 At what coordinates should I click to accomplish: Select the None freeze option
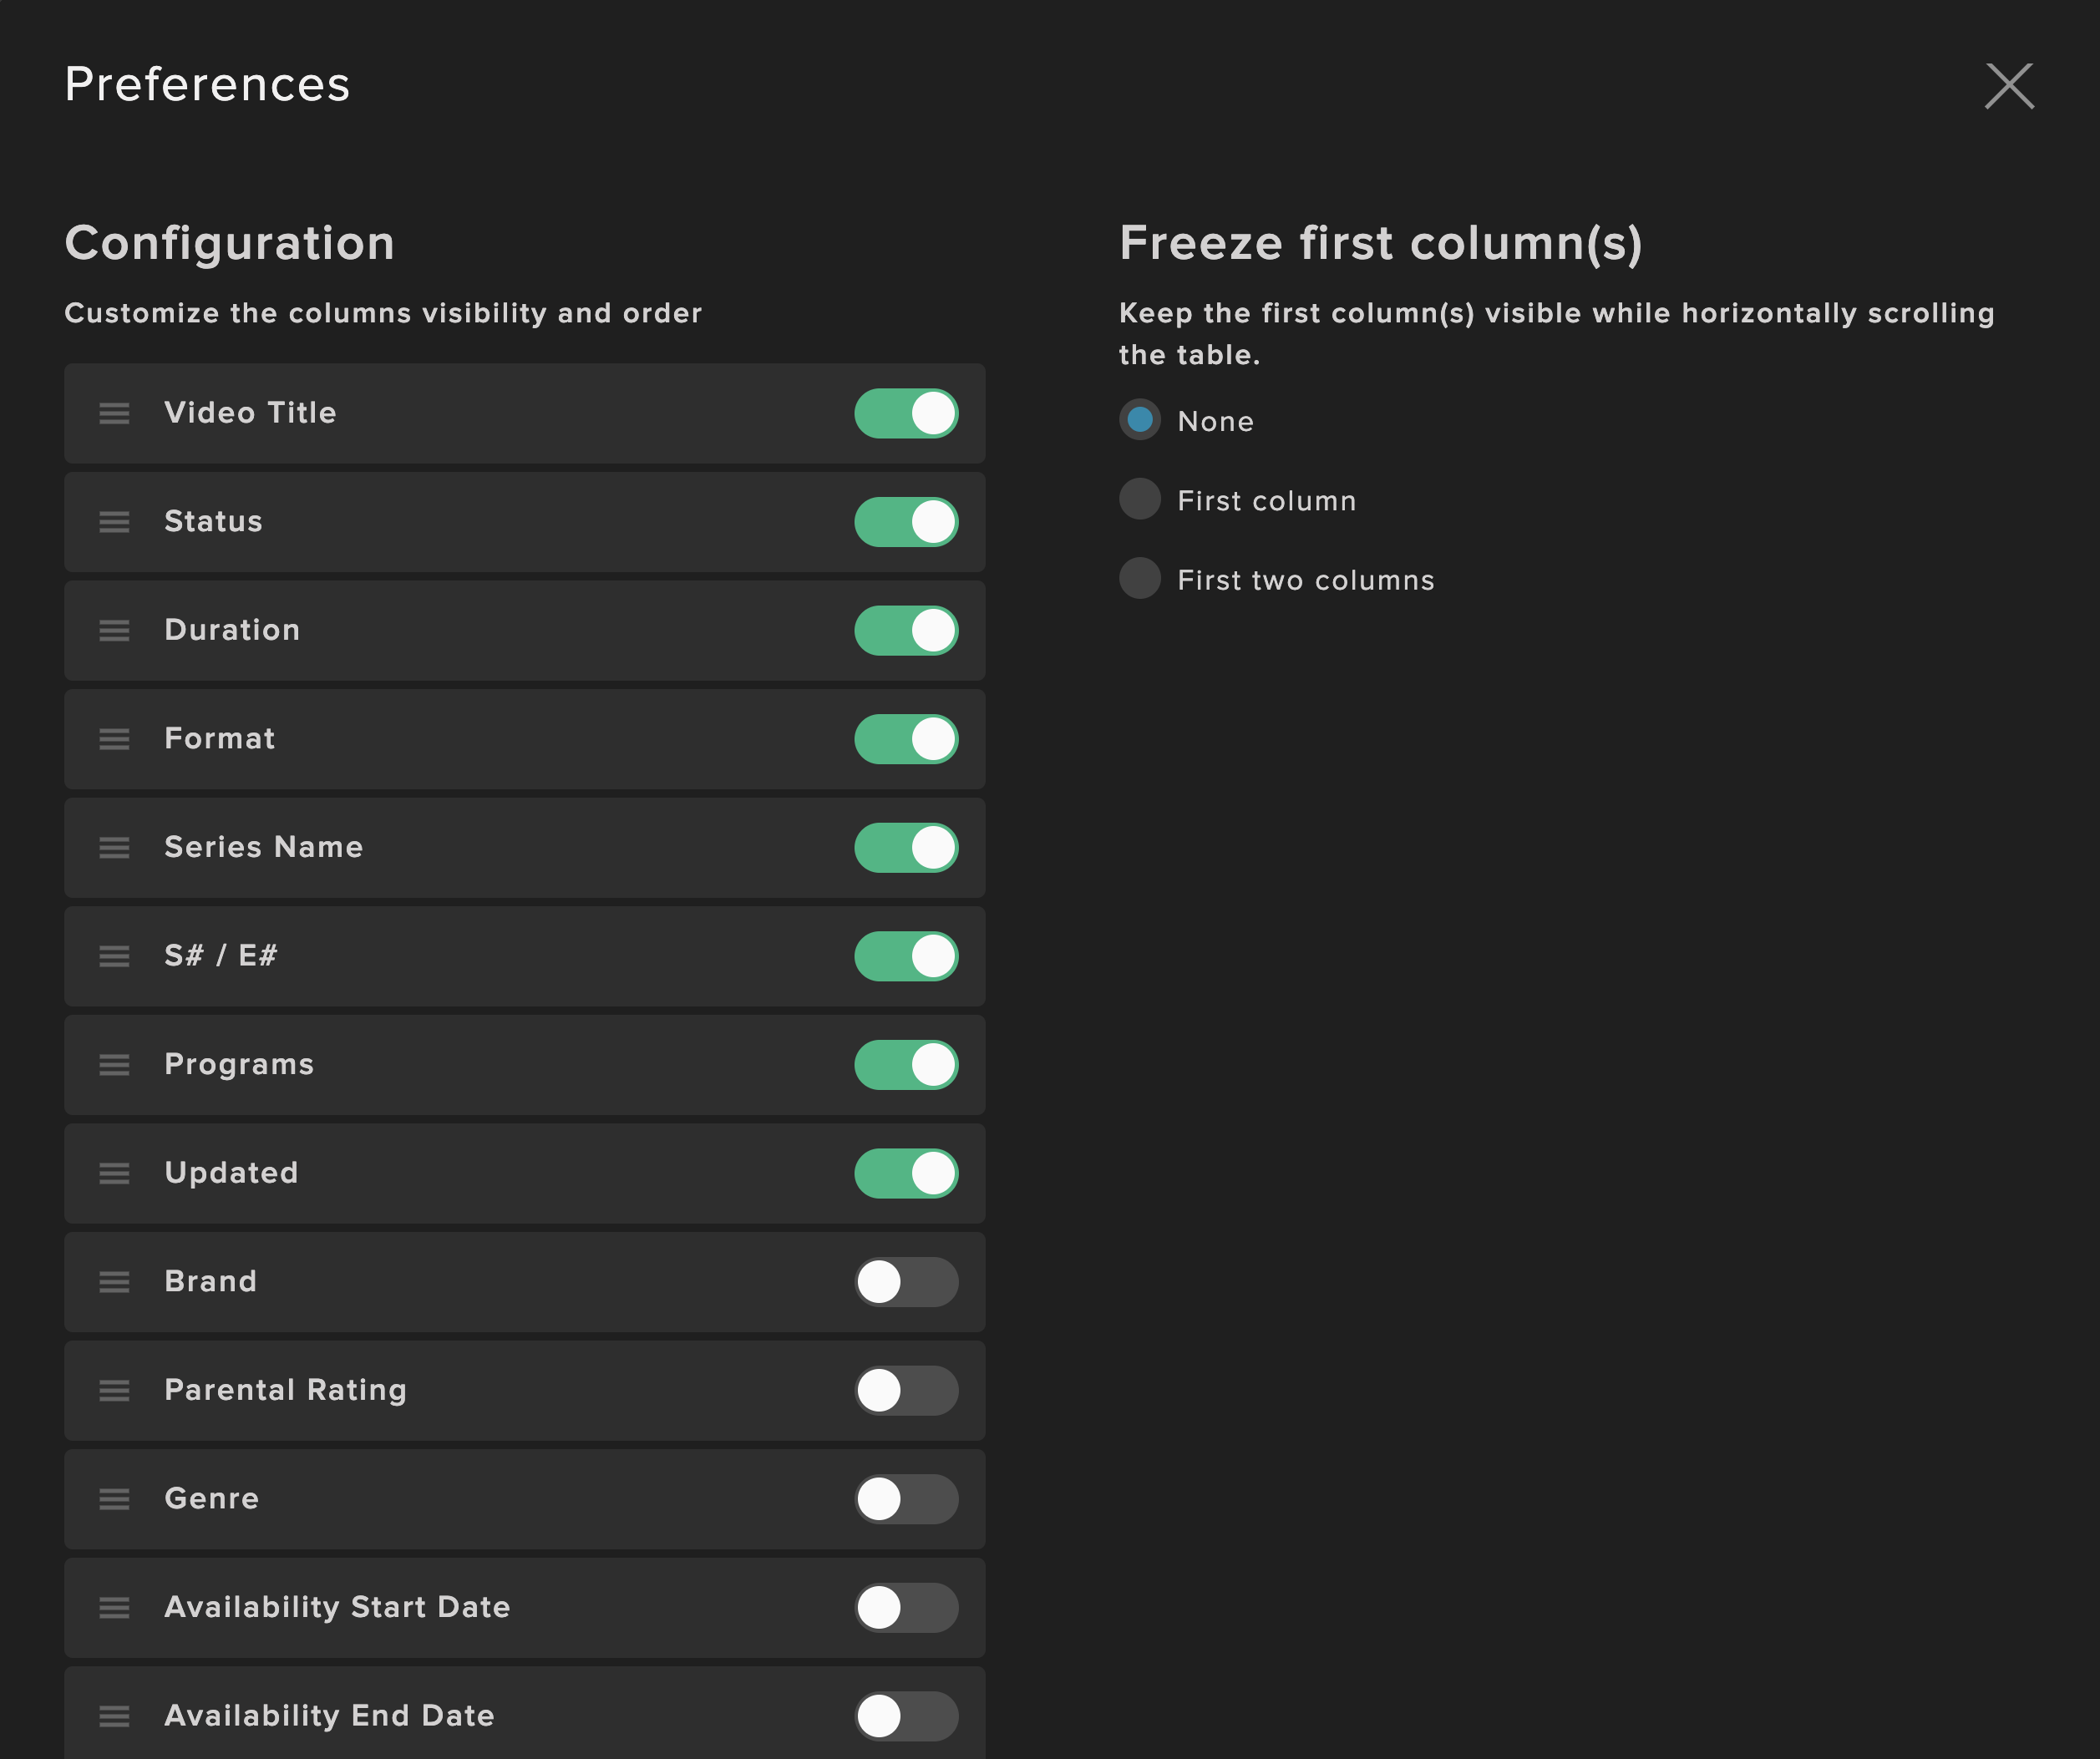1139,420
